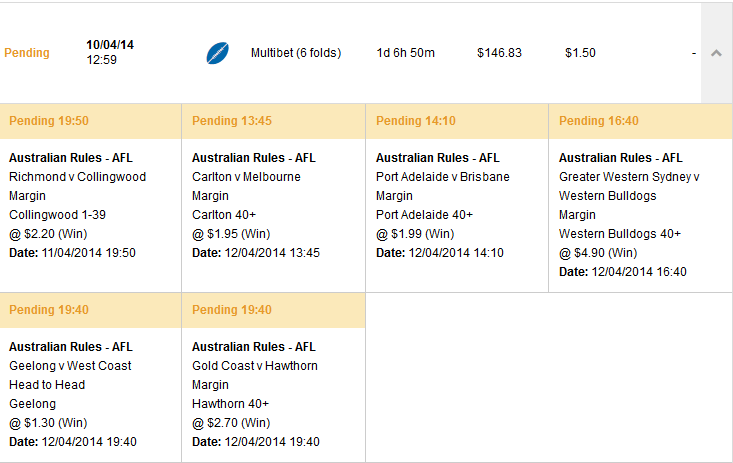Select the Pending 16:40 leg header
Image resolution: width=733 pixels, height=463 pixels.
640,121
